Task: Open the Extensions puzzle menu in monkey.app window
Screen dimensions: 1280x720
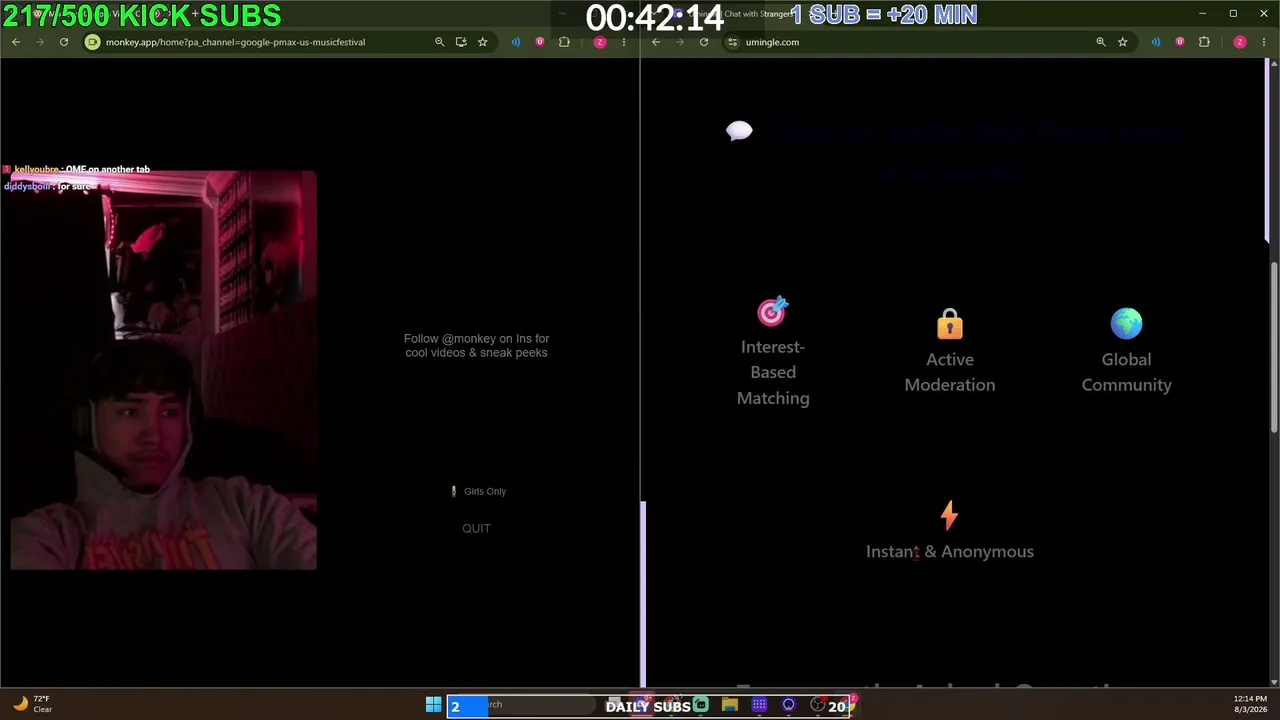Action: pyautogui.click(x=564, y=42)
